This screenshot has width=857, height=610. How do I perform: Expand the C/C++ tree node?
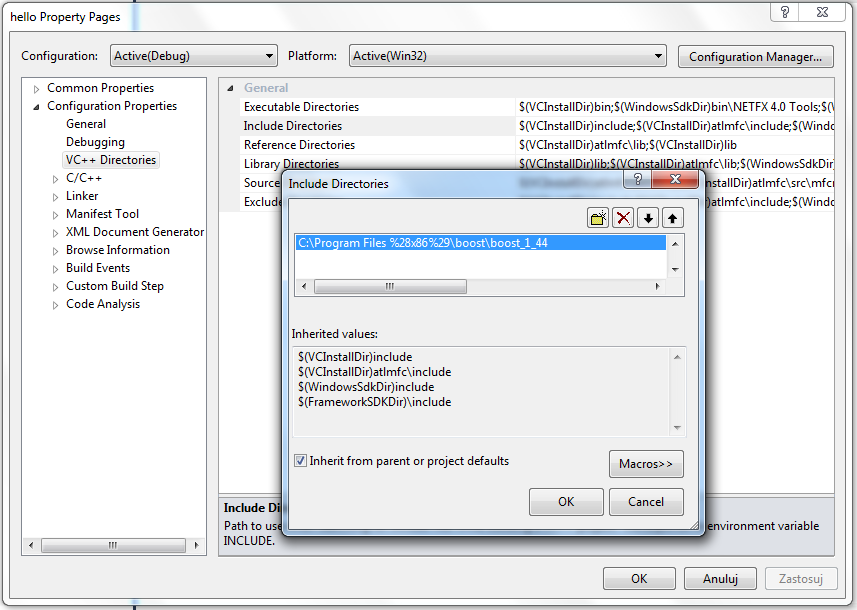[56, 178]
